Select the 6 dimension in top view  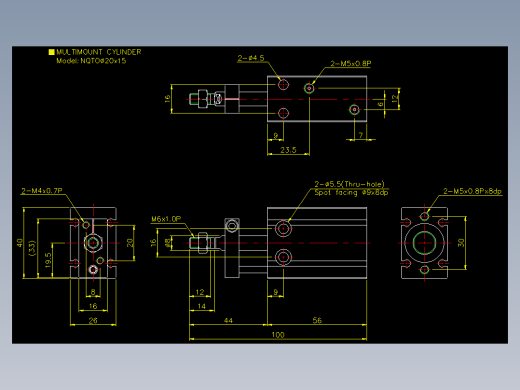[380, 104]
